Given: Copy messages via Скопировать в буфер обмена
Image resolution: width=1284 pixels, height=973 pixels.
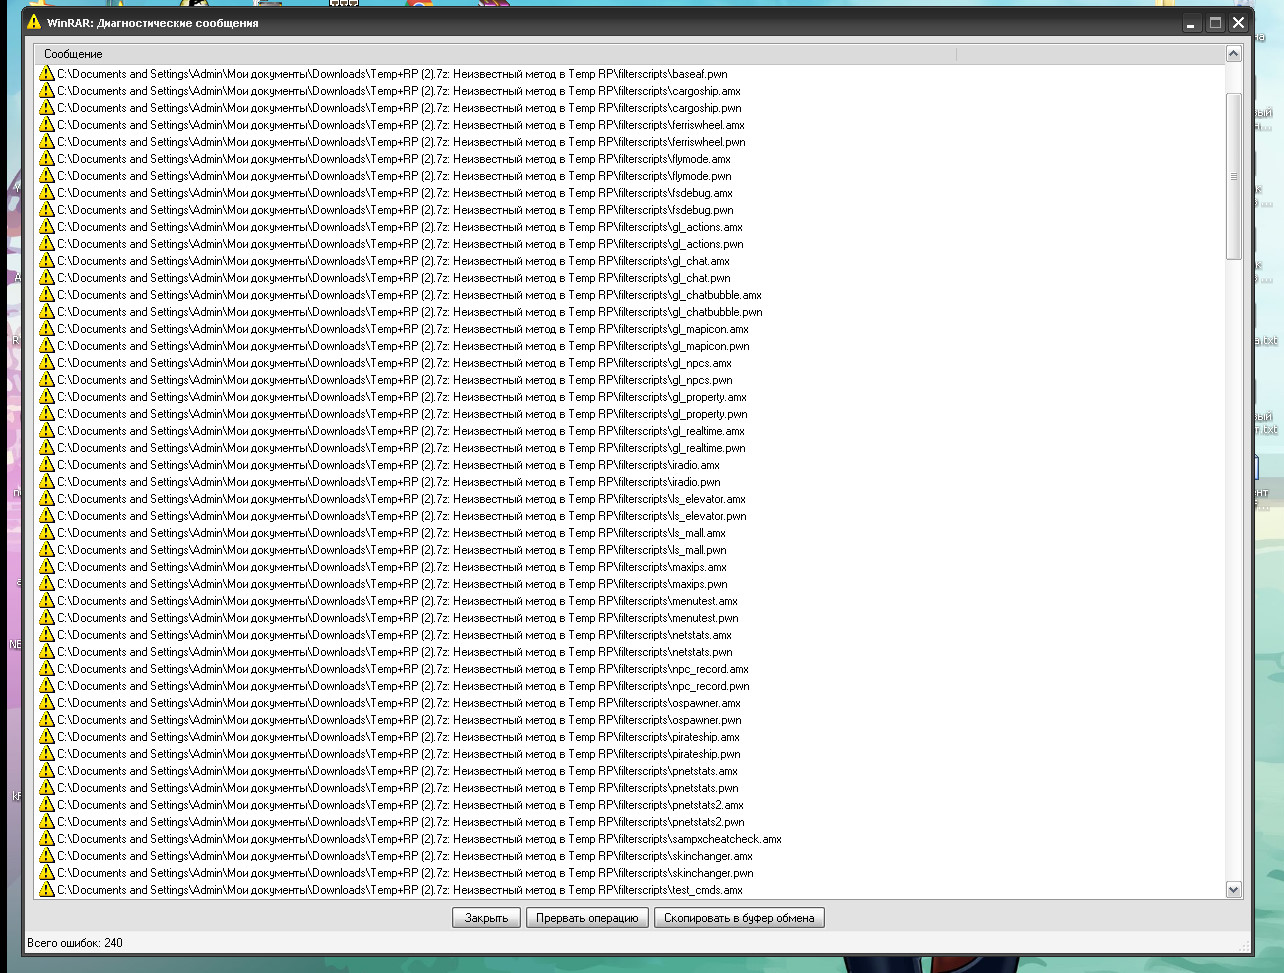Looking at the screenshot, I should tap(740, 918).
